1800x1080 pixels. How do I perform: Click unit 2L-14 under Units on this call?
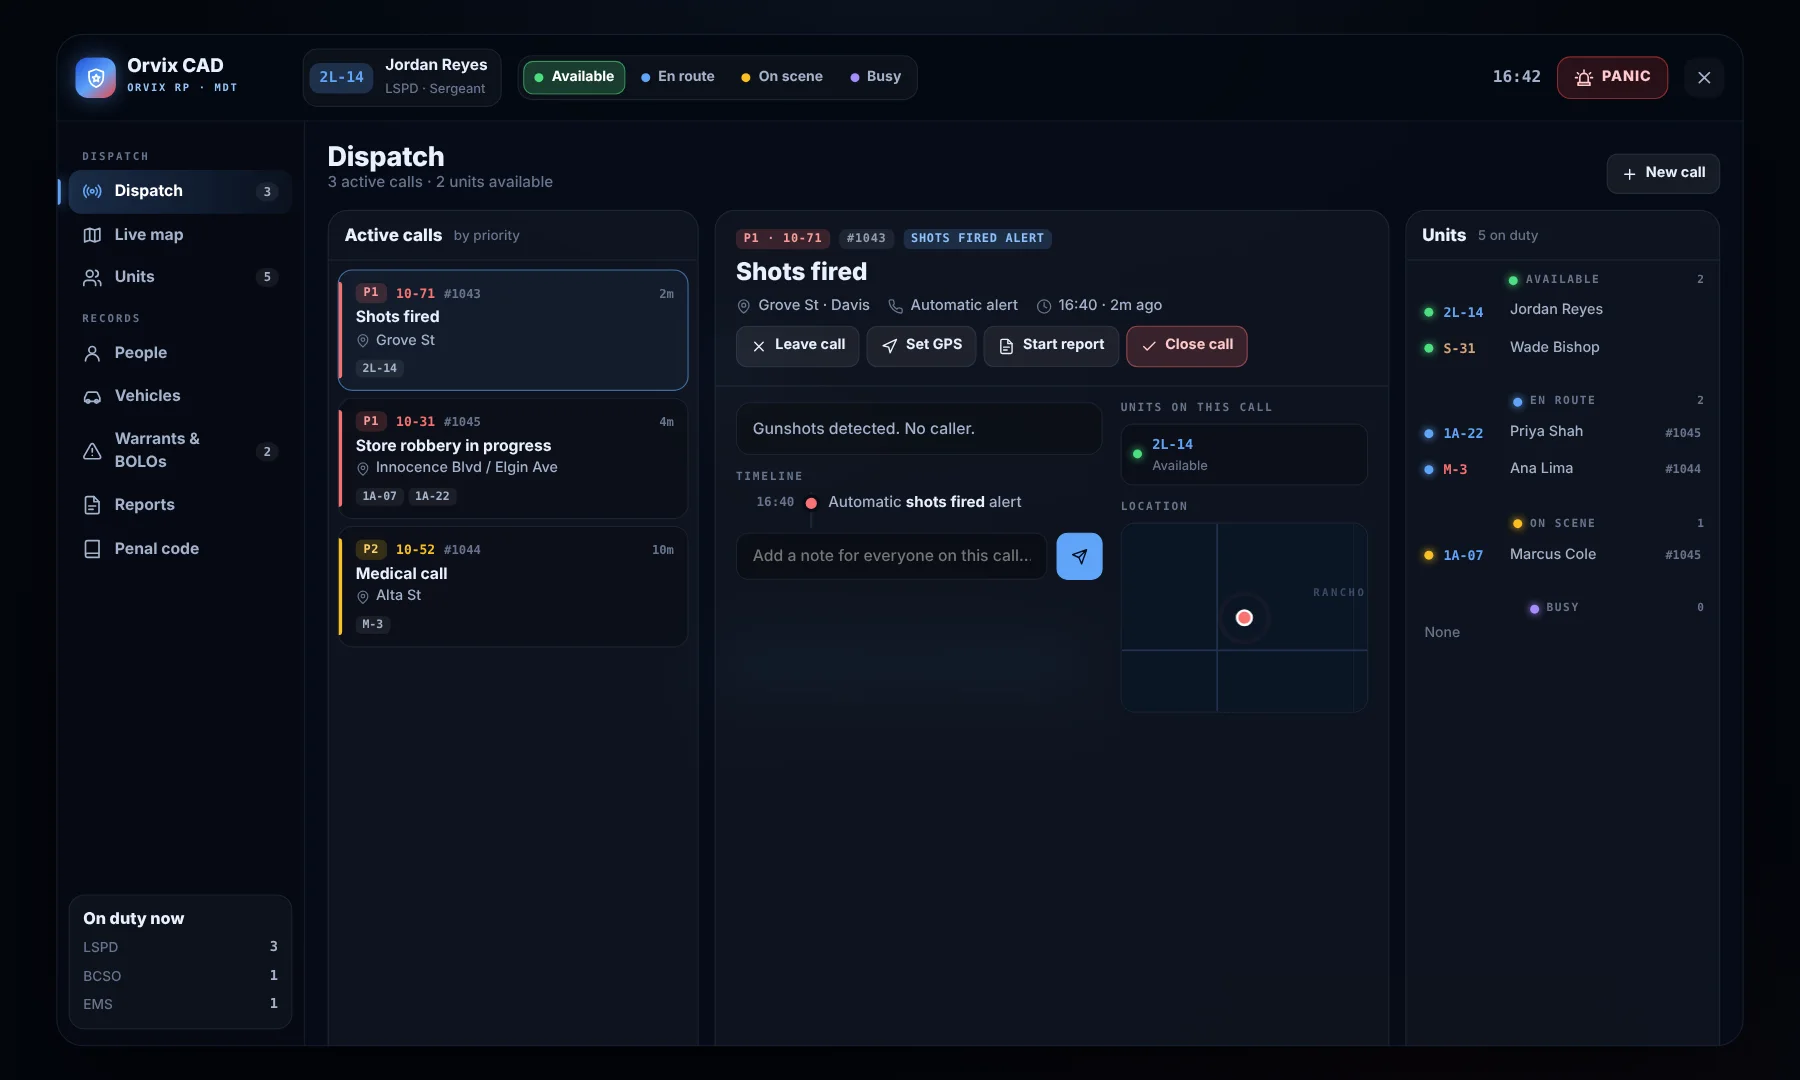[x=1244, y=455]
